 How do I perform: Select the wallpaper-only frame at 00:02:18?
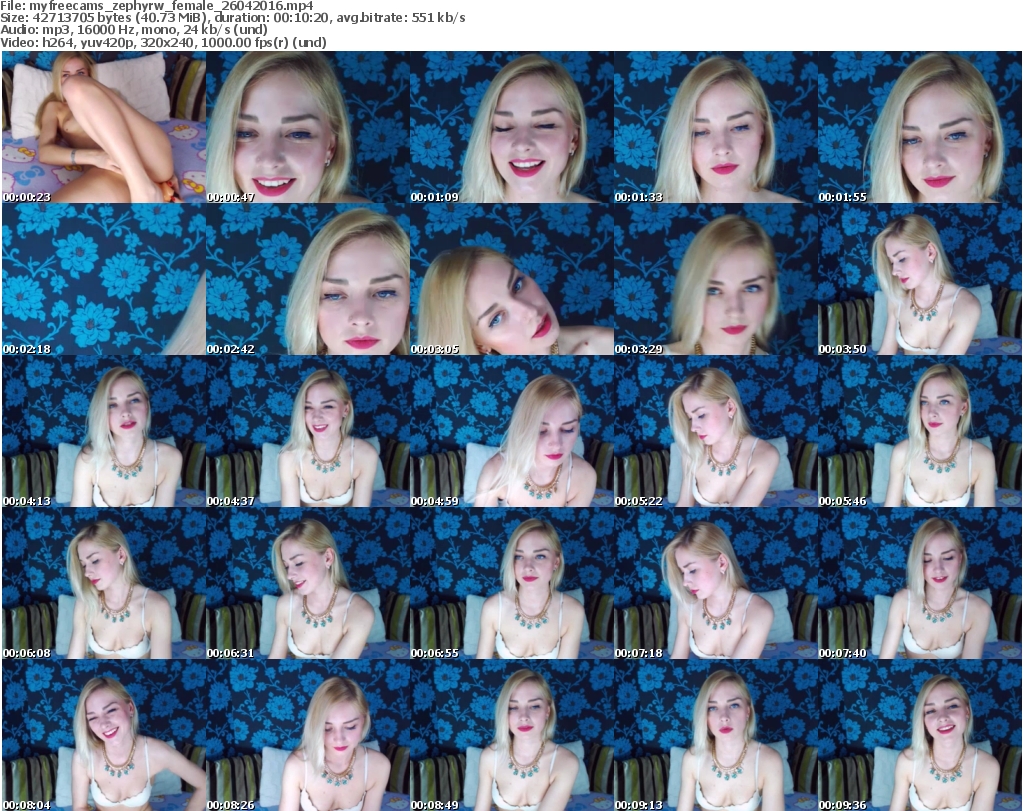pyautogui.click(x=104, y=279)
